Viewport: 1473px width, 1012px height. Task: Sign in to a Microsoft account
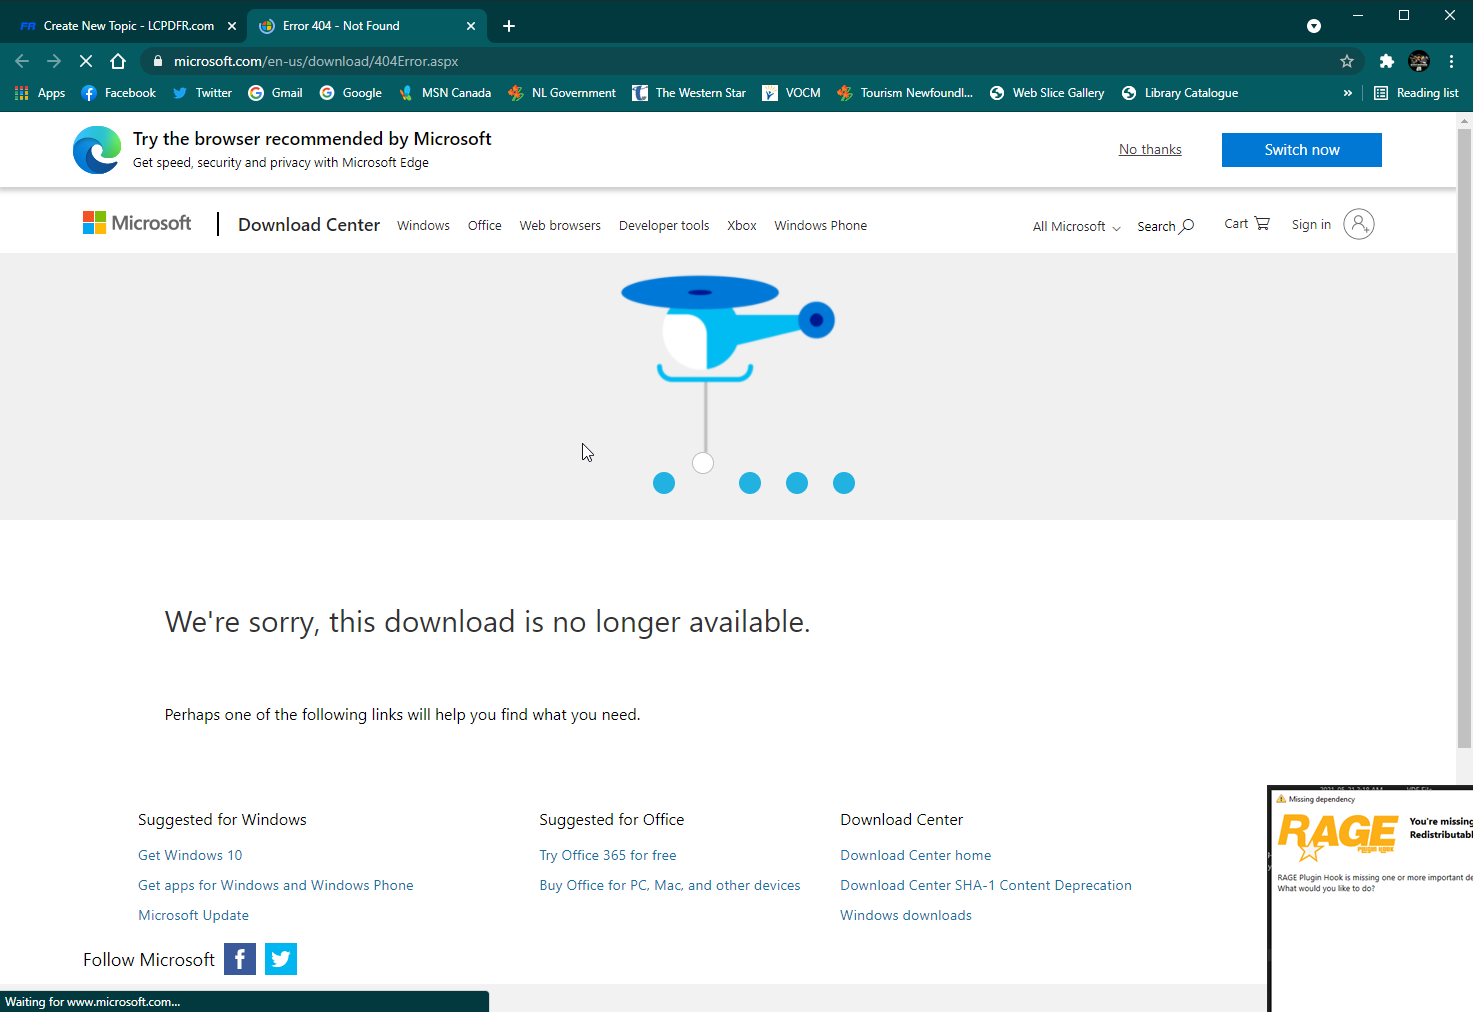(x=1333, y=224)
